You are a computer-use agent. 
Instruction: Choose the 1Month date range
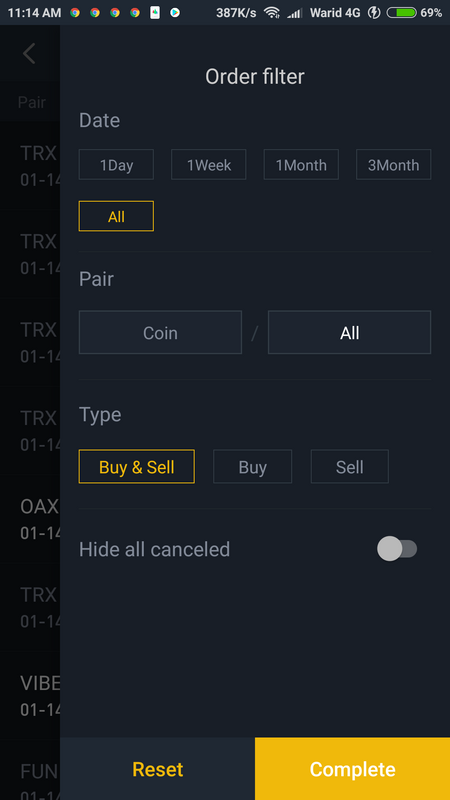[301, 164]
